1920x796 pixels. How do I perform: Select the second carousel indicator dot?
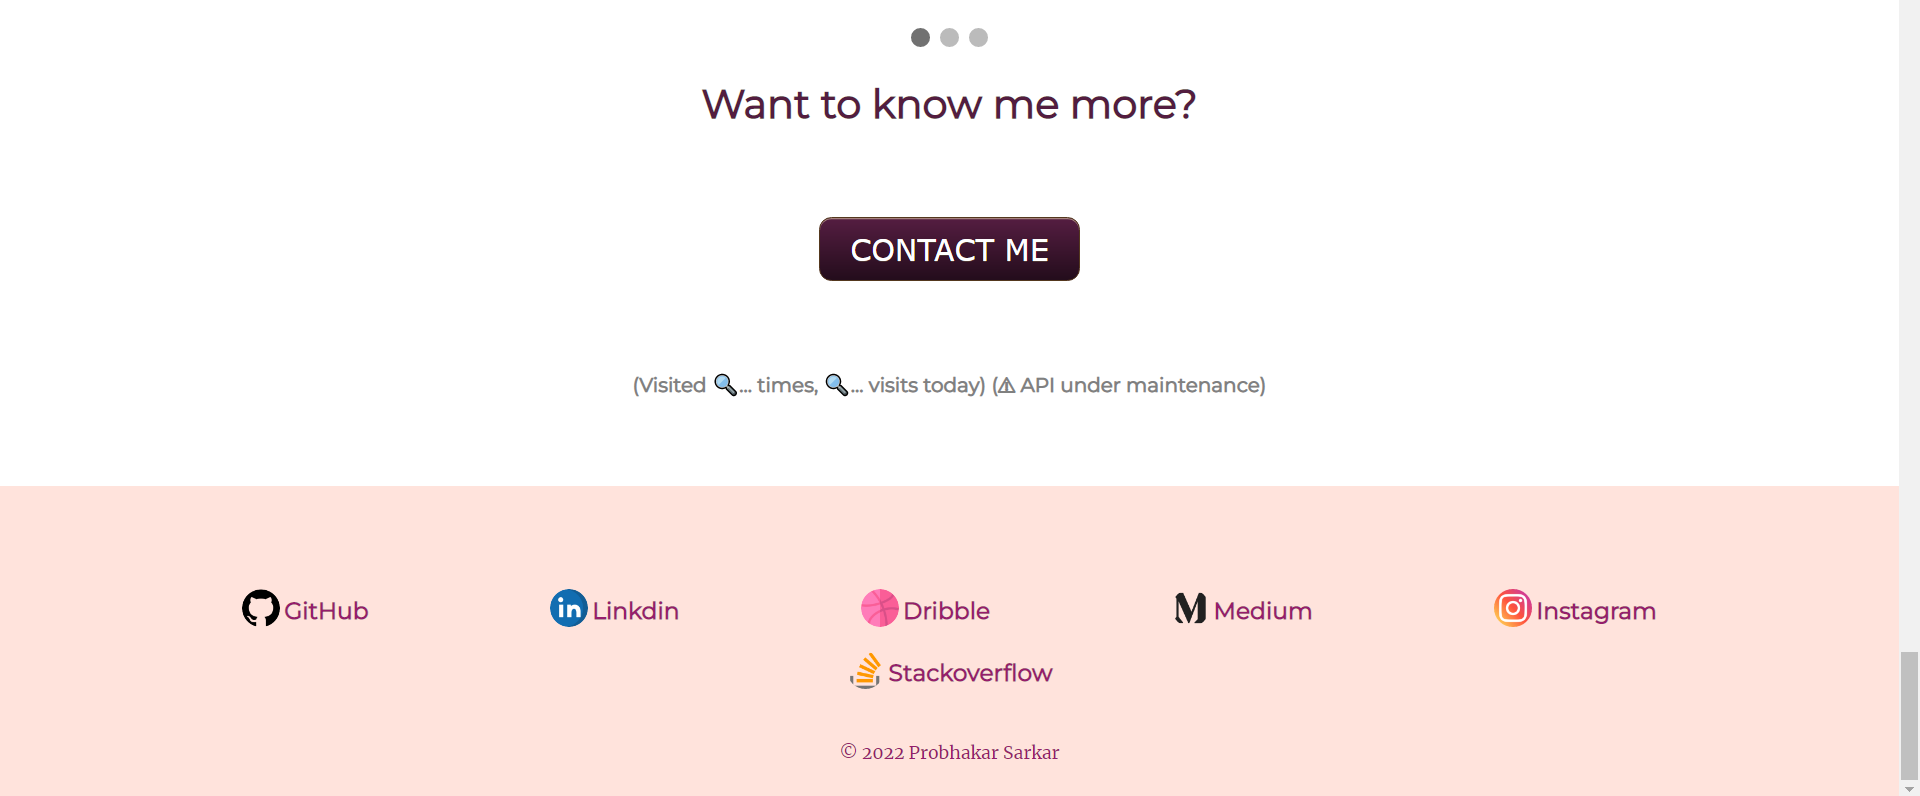point(948,37)
